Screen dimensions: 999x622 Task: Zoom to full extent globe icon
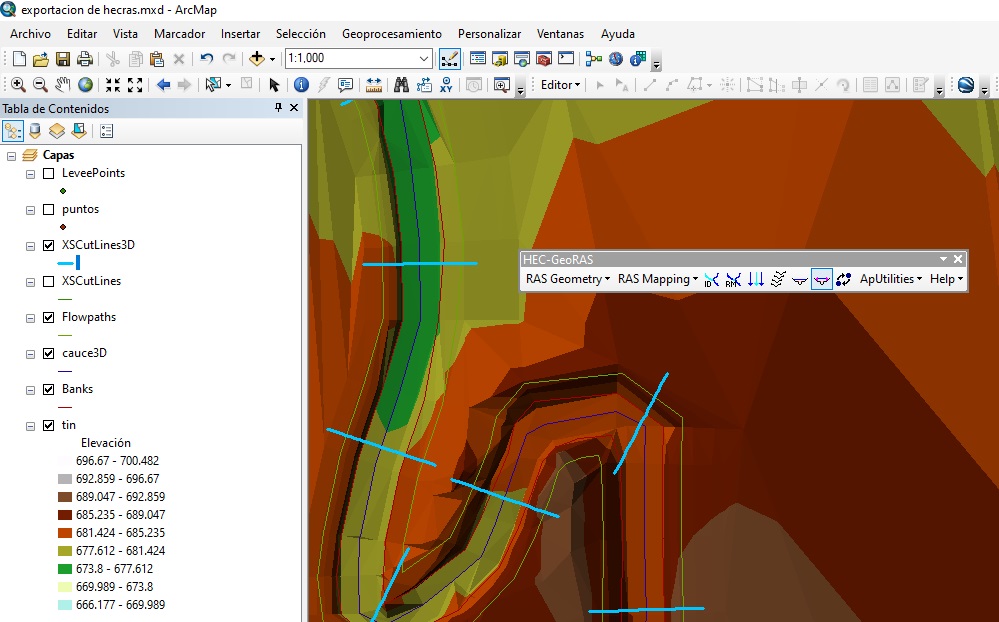pos(85,85)
